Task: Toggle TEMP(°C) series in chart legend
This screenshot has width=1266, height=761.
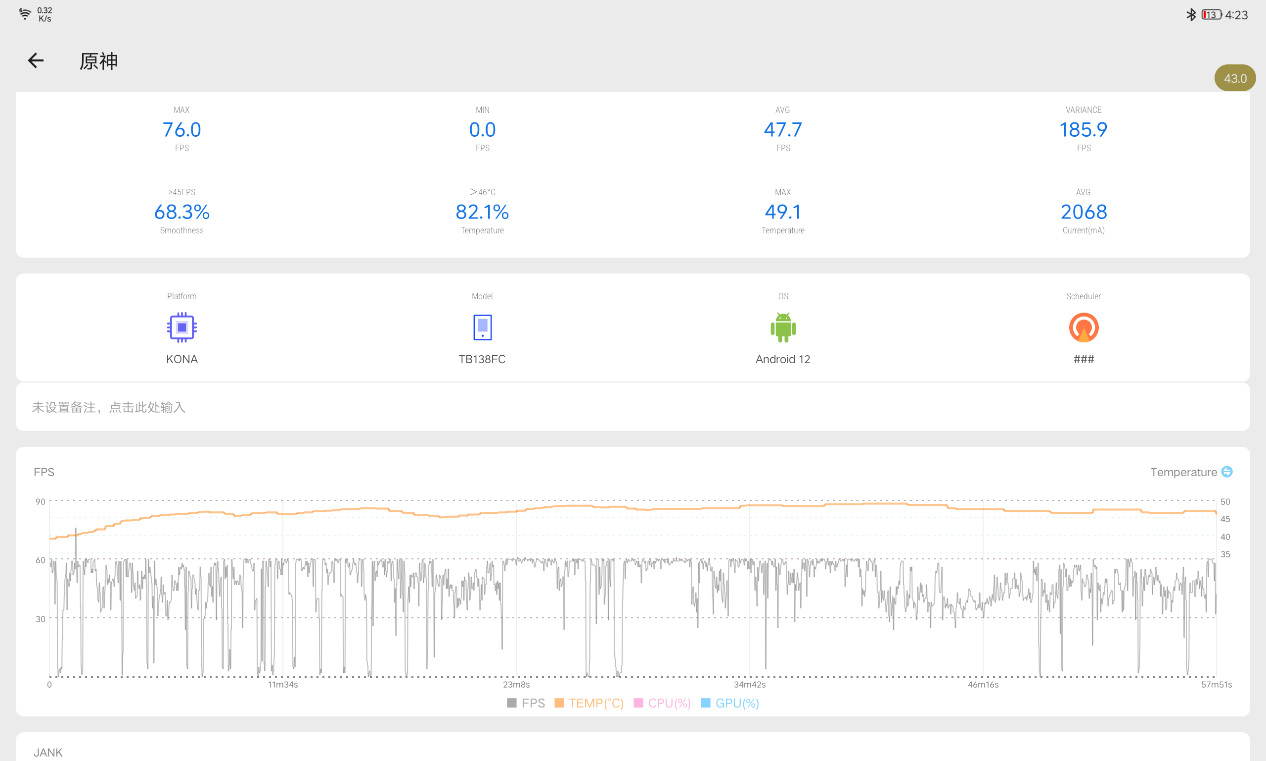Action: coord(589,703)
